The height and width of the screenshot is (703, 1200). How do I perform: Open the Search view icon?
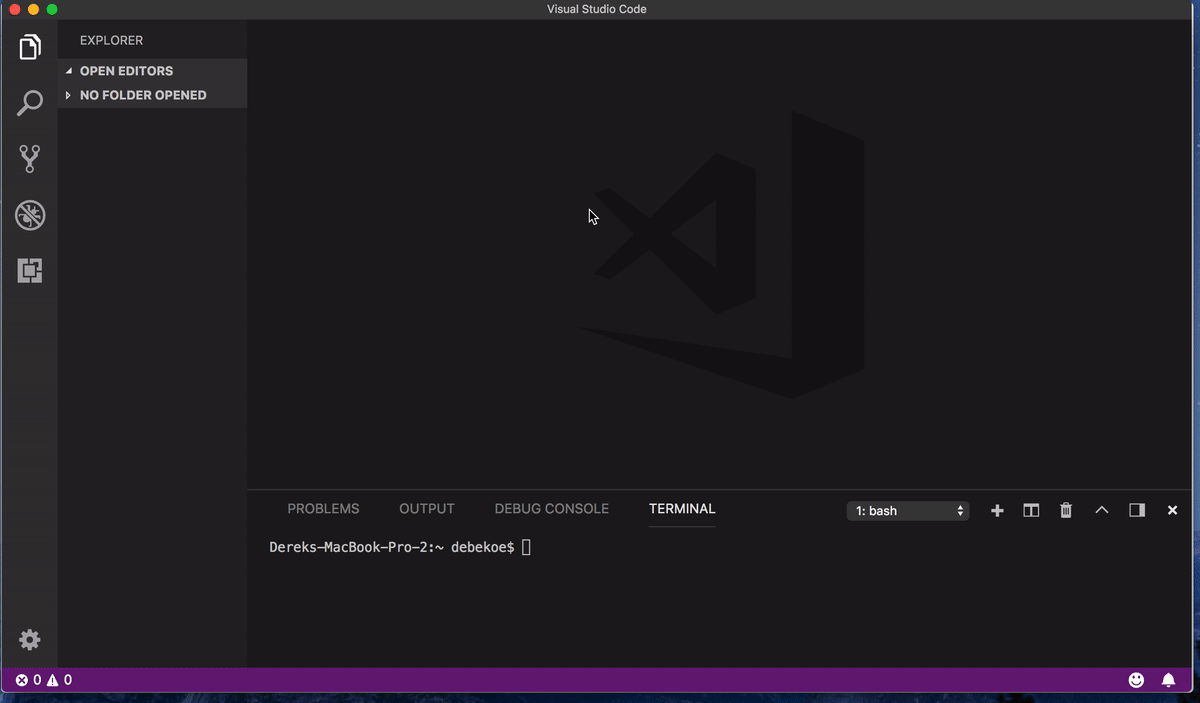pos(30,103)
